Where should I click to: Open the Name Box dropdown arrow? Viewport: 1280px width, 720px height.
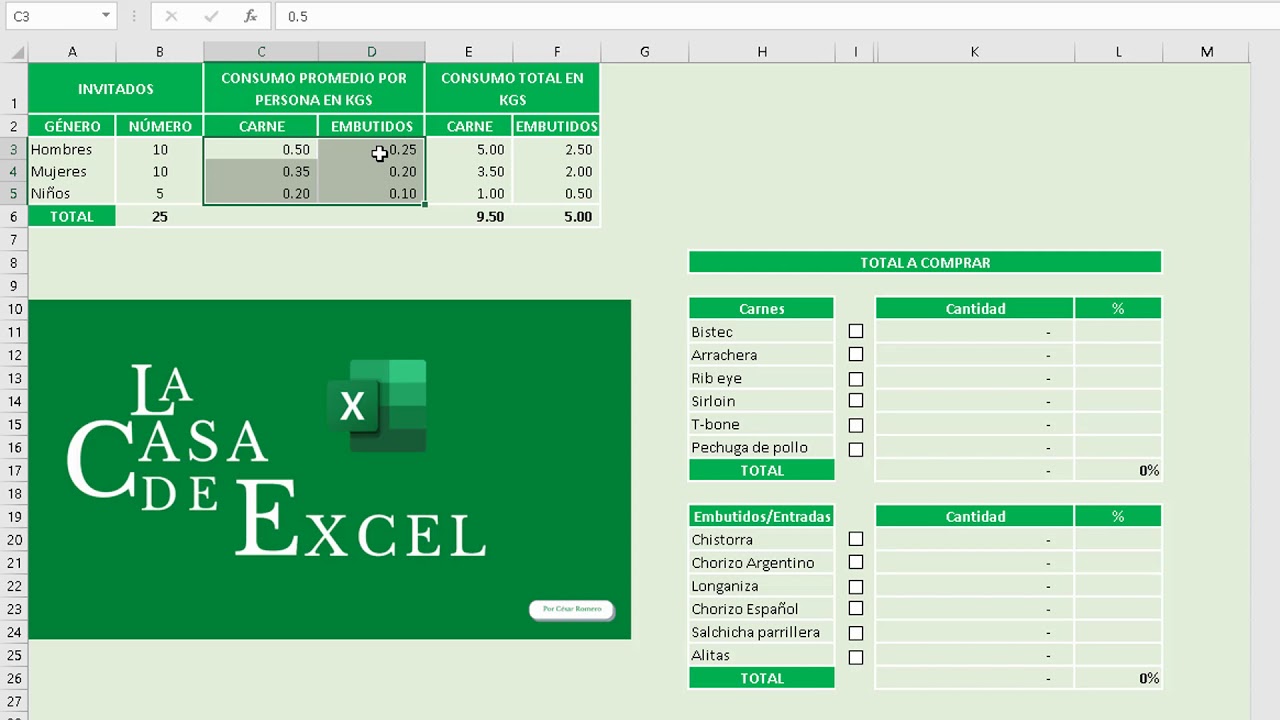click(105, 16)
